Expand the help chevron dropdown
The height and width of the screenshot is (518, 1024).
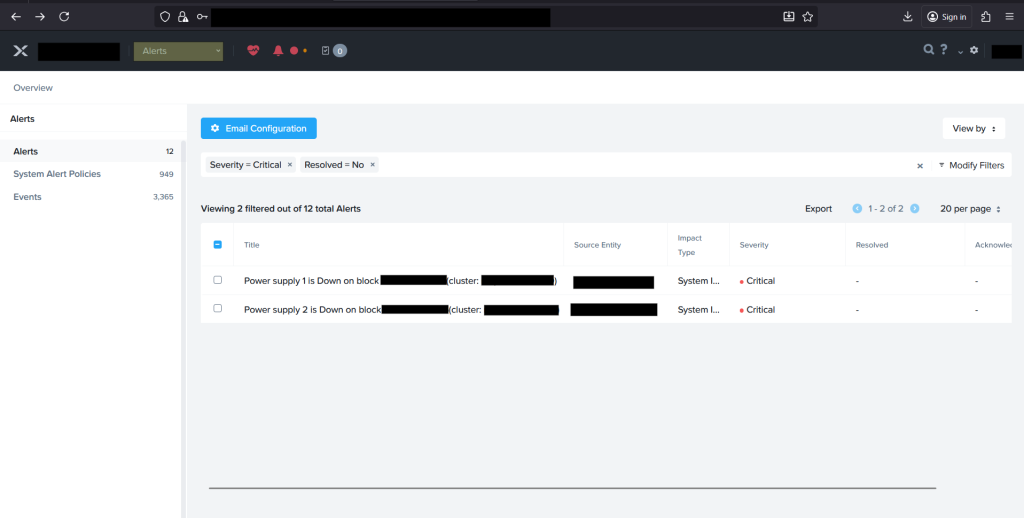point(960,51)
